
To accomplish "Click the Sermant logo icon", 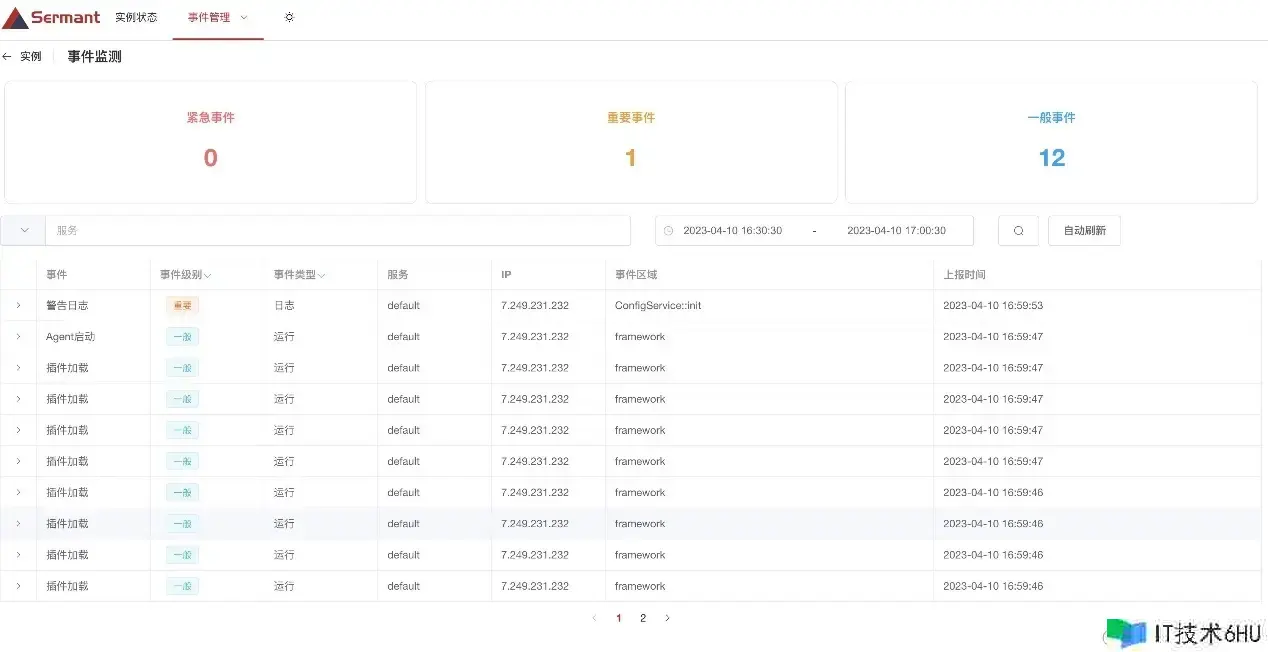I will point(16,17).
